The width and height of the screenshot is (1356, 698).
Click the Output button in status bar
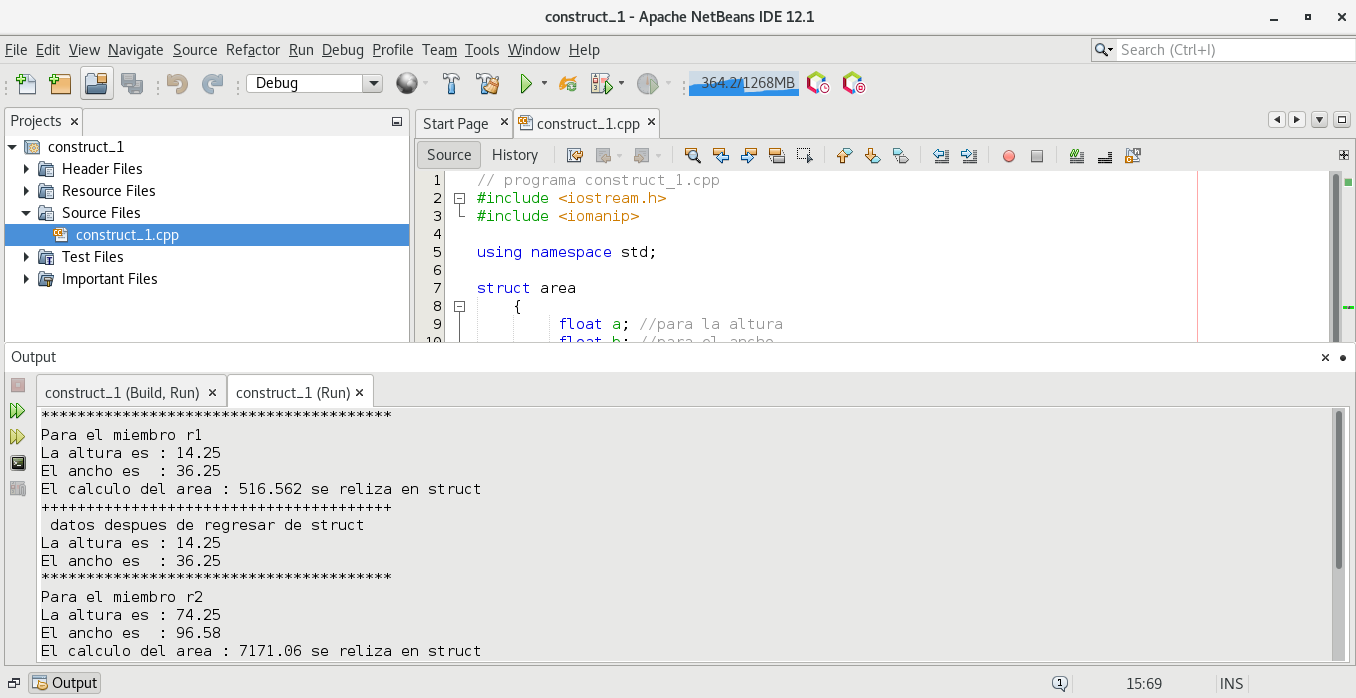[65, 683]
